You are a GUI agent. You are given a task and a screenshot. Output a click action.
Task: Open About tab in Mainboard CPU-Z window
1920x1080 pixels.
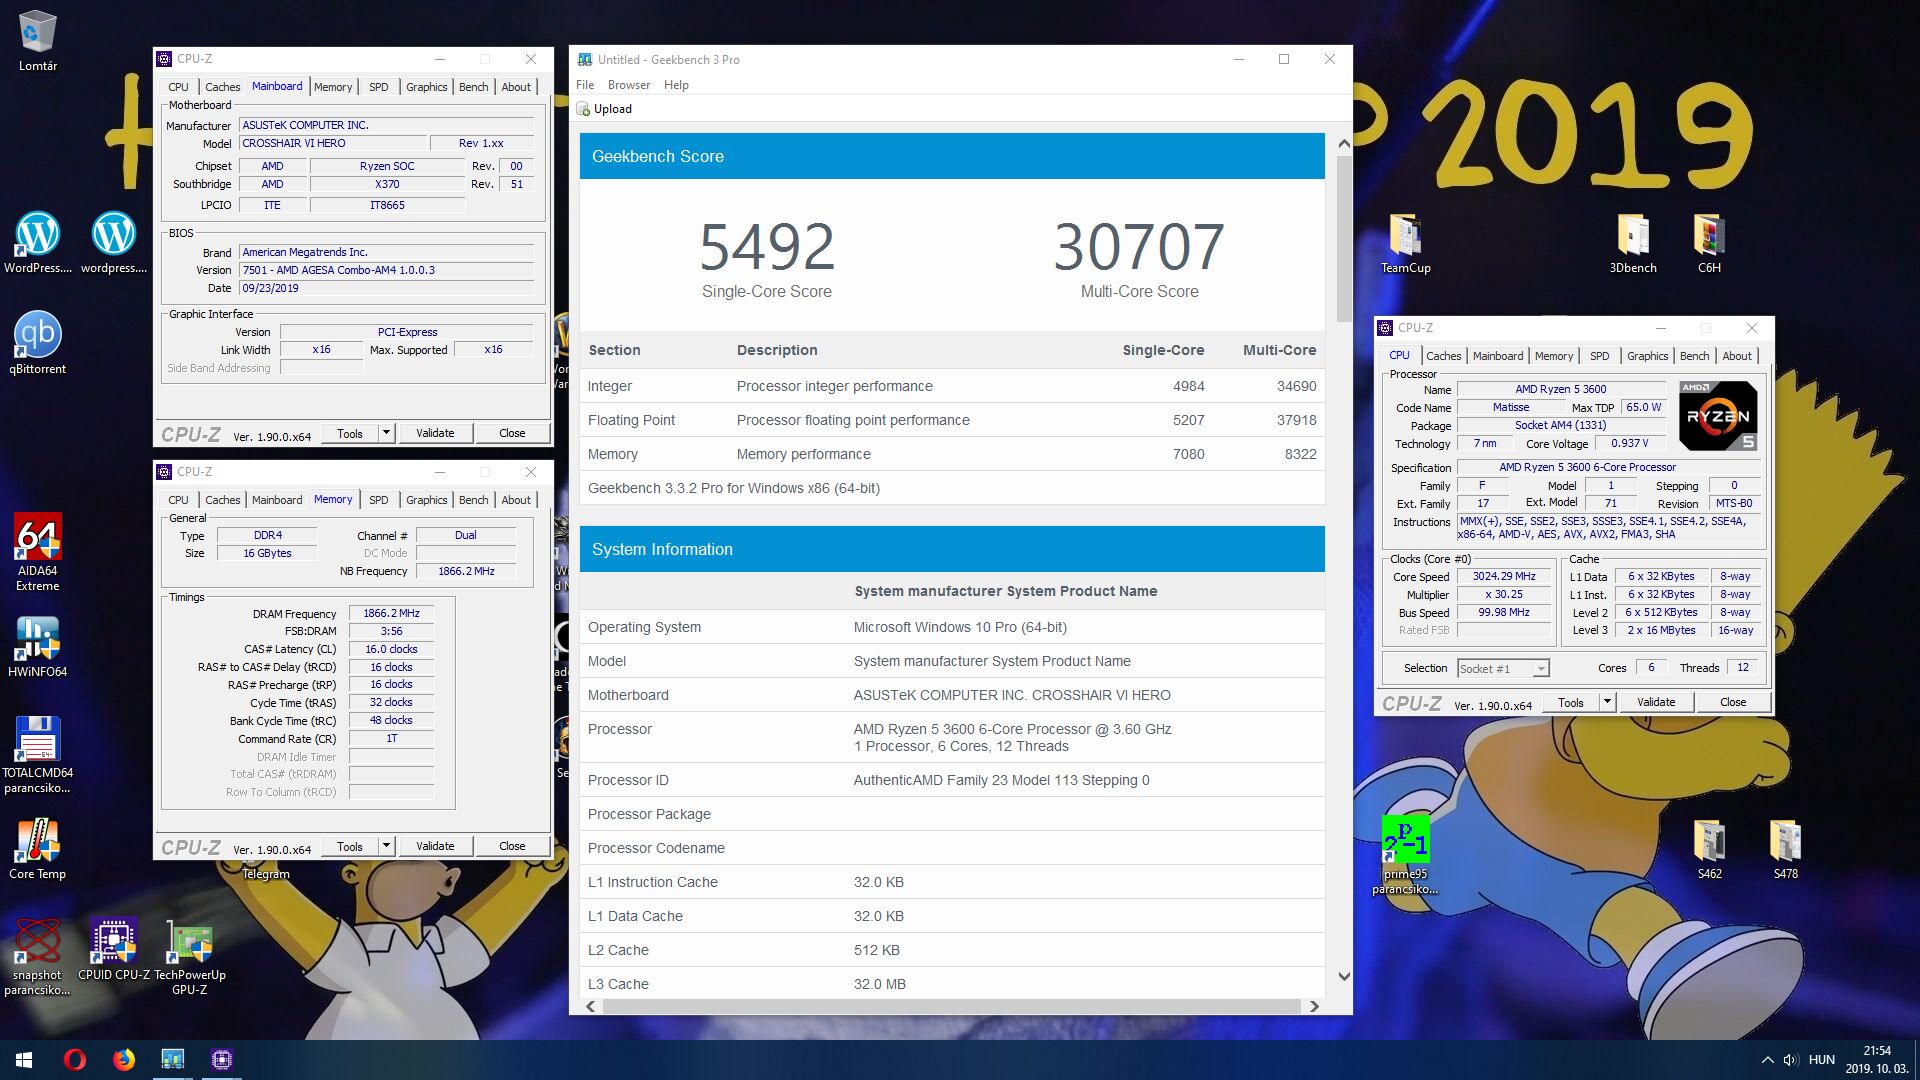(x=516, y=87)
